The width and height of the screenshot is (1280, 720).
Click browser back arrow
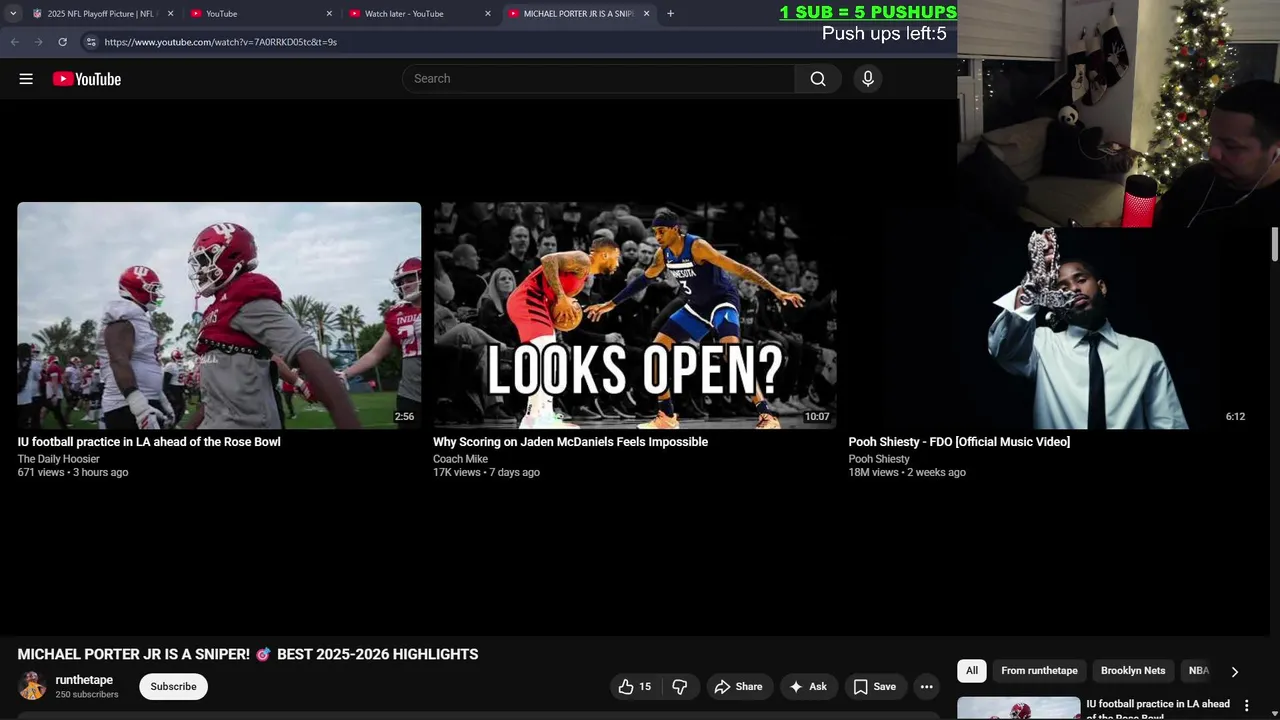point(14,42)
